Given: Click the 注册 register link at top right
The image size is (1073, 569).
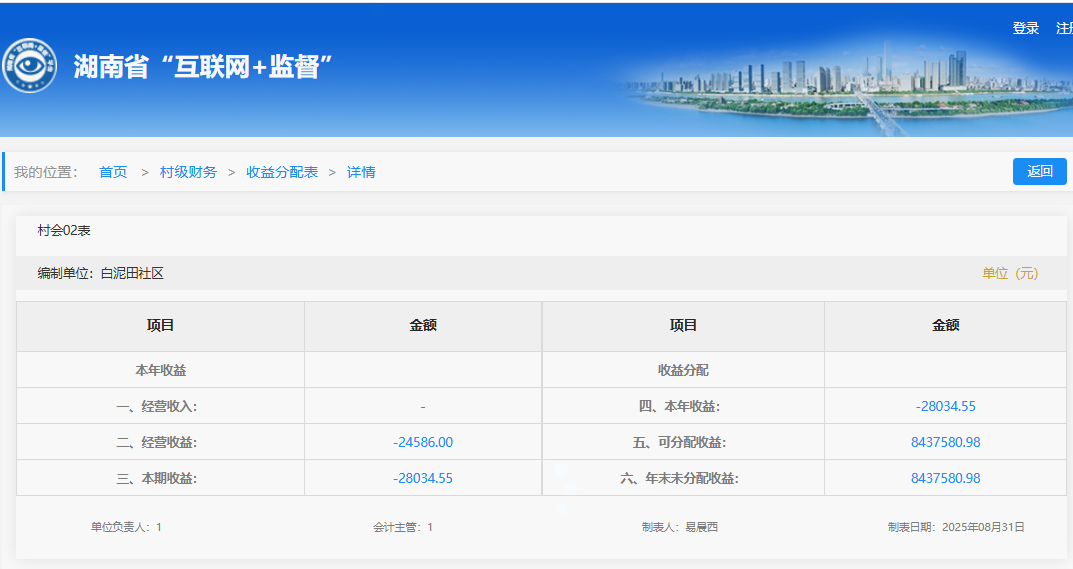Looking at the screenshot, I should 1064,28.
